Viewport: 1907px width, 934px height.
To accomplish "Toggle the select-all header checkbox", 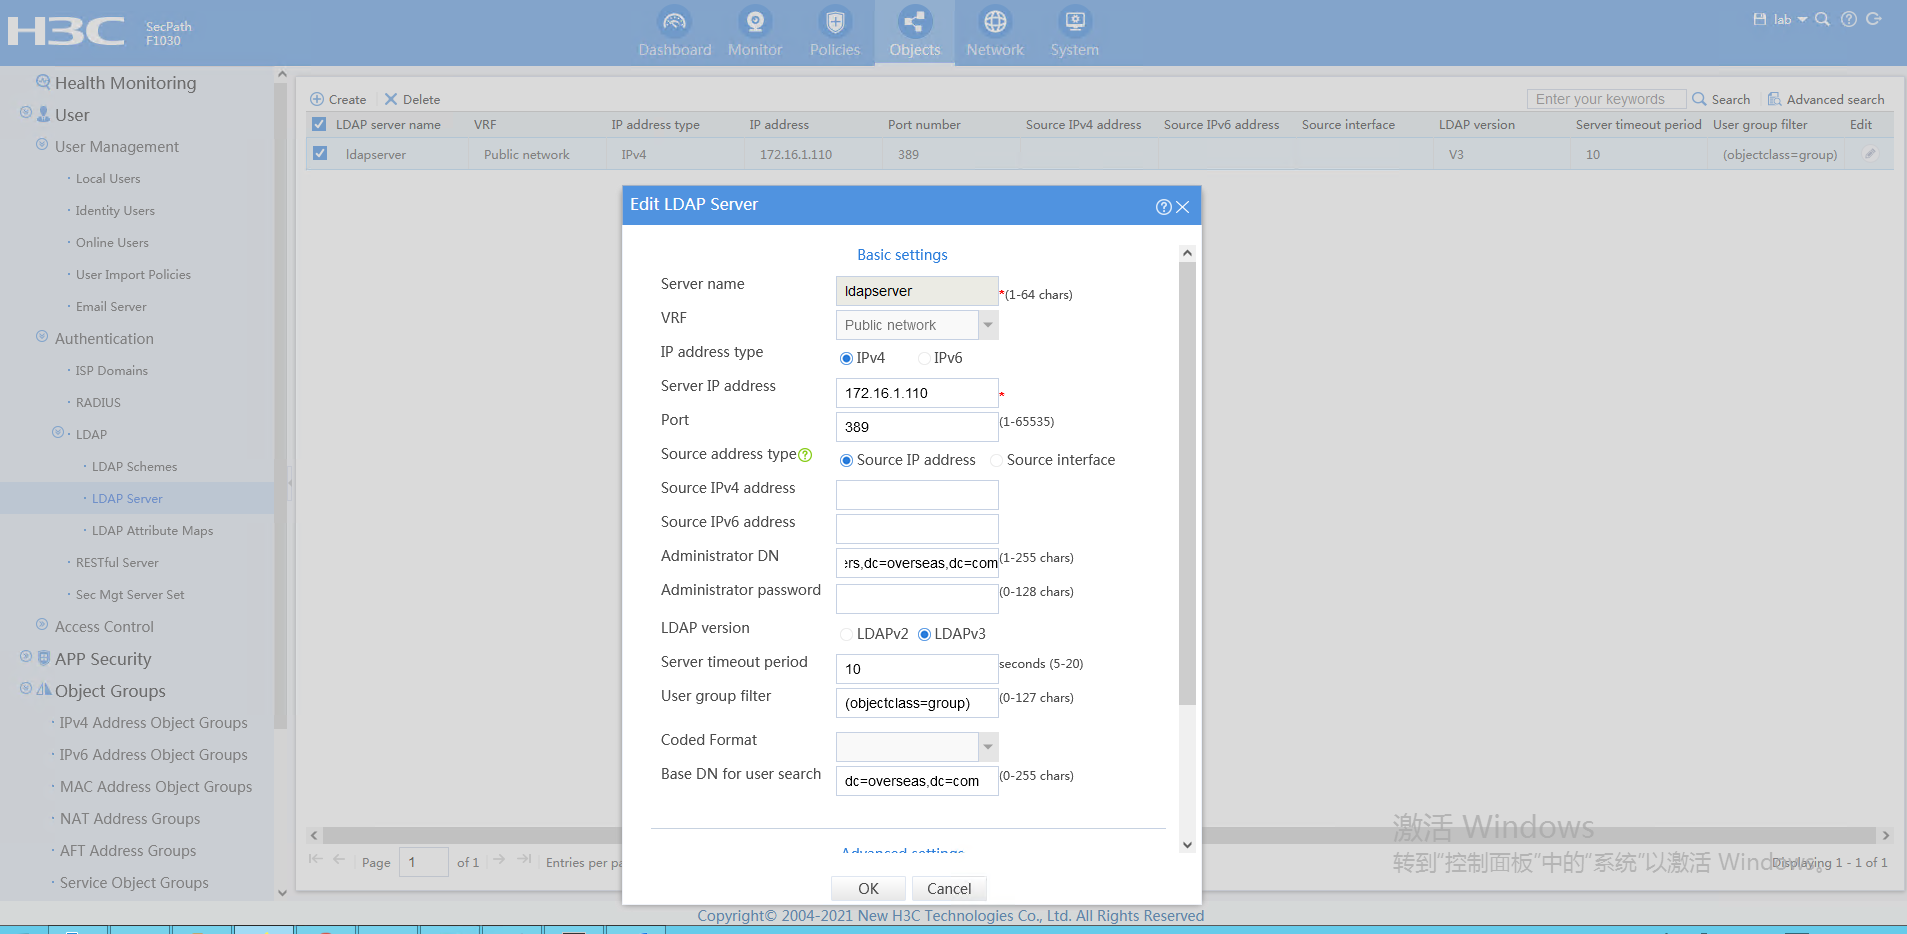I will tap(319, 124).
